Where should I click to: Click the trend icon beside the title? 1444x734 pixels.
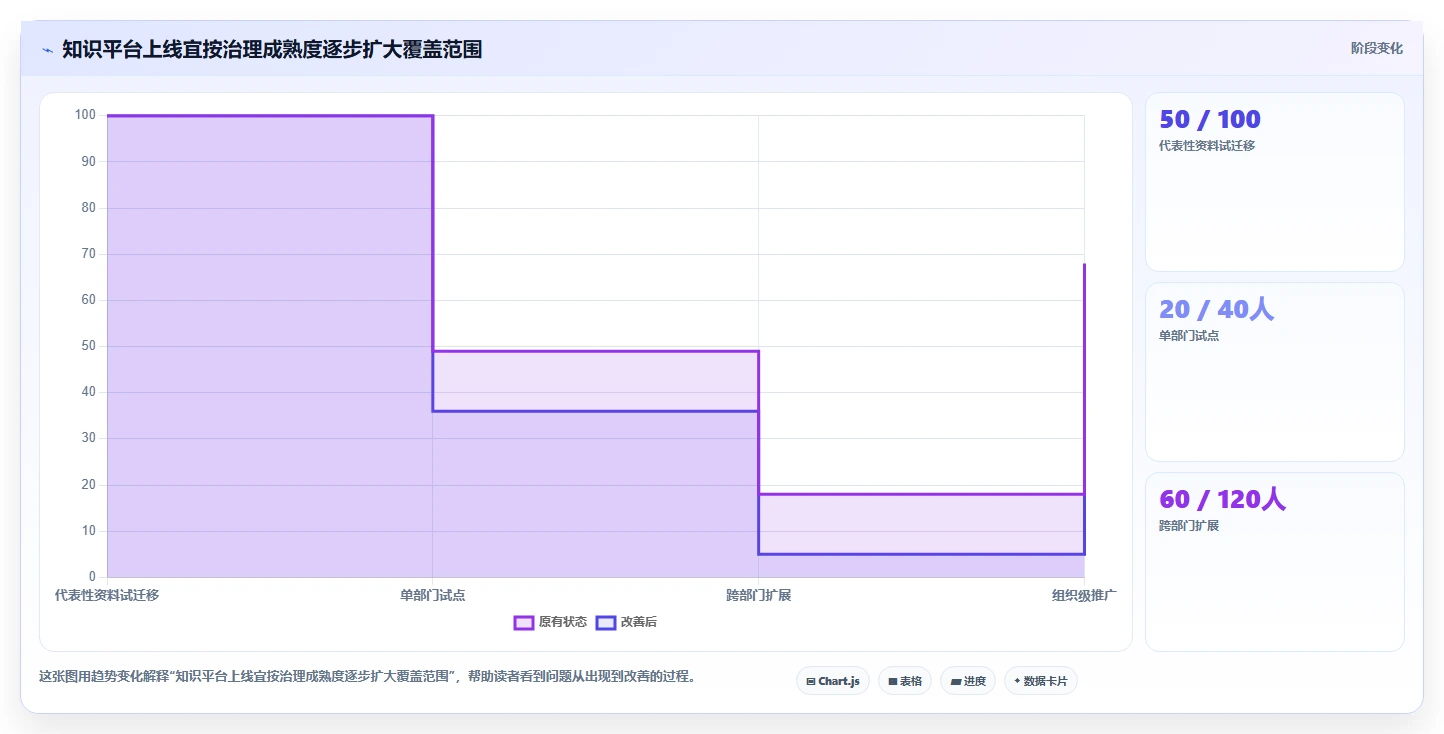click(x=47, y=50)
